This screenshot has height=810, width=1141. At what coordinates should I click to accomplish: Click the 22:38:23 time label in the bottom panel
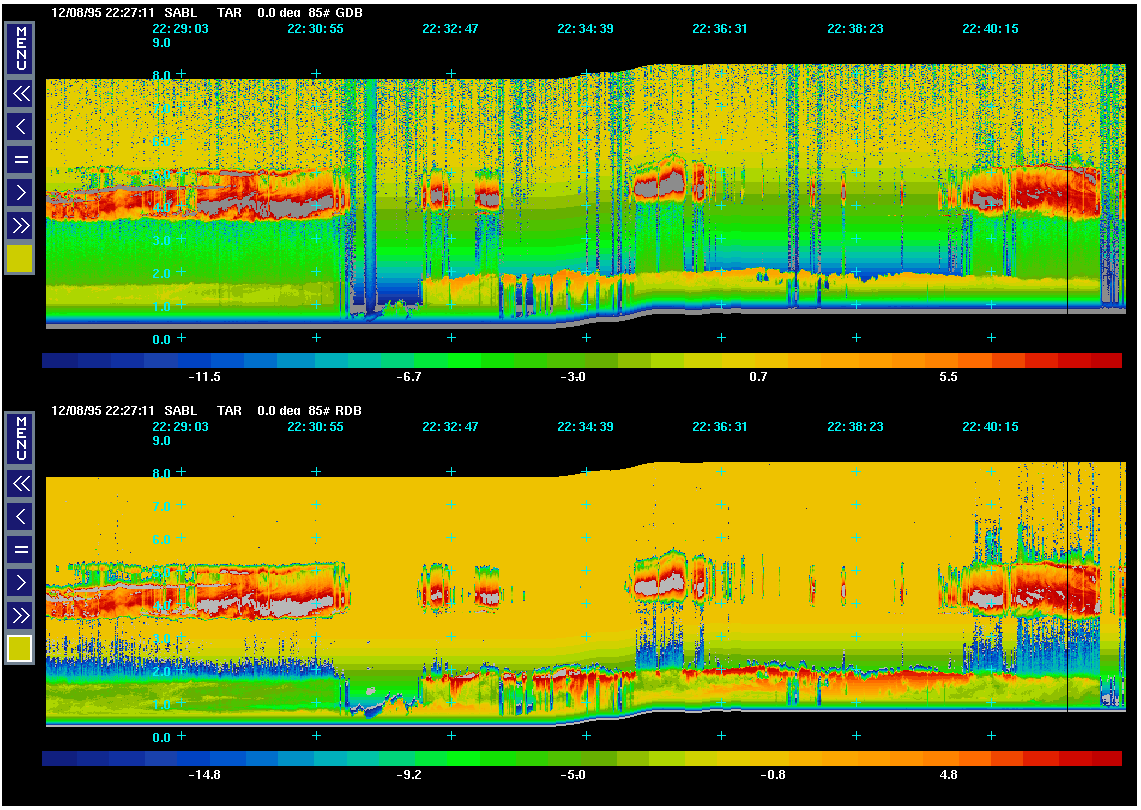tap(855, 427)
